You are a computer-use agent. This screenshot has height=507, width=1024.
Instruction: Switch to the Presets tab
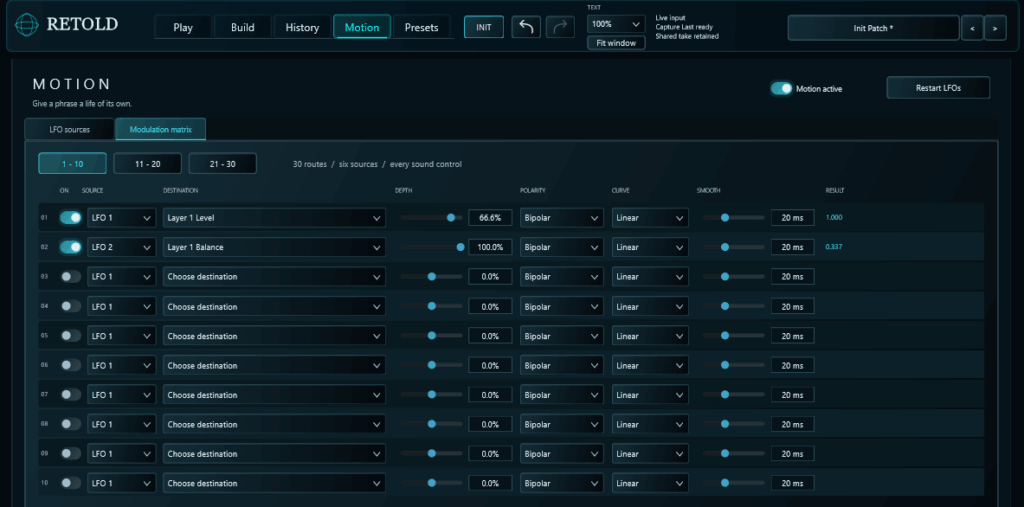click(x=422, y=27)
